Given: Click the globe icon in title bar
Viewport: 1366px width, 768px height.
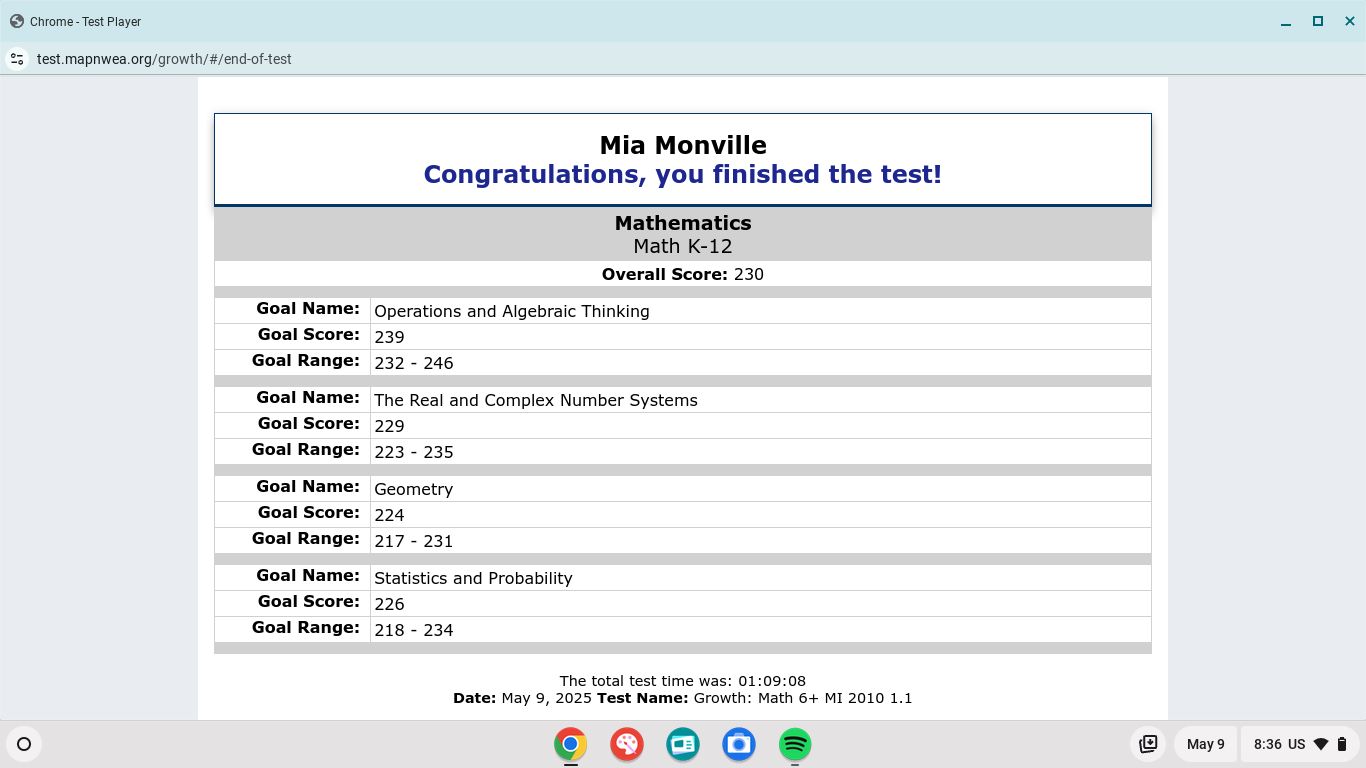Looking at the screenshot, I should coord(17,21).
